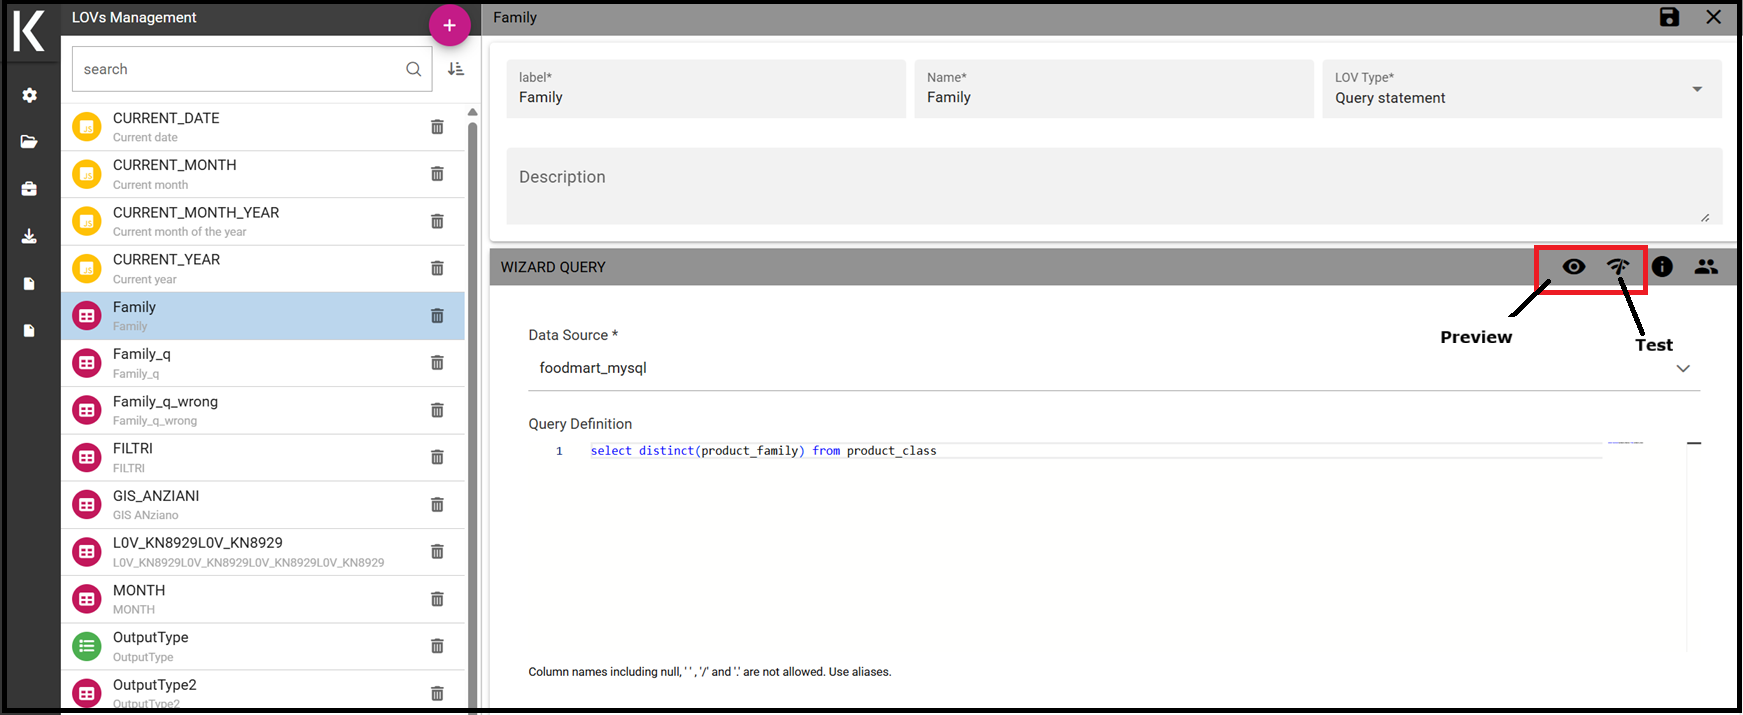Save the Family LOV
Image resolution: width=1743 pixels, height=715 pixels.
(x=1669, y=17)
